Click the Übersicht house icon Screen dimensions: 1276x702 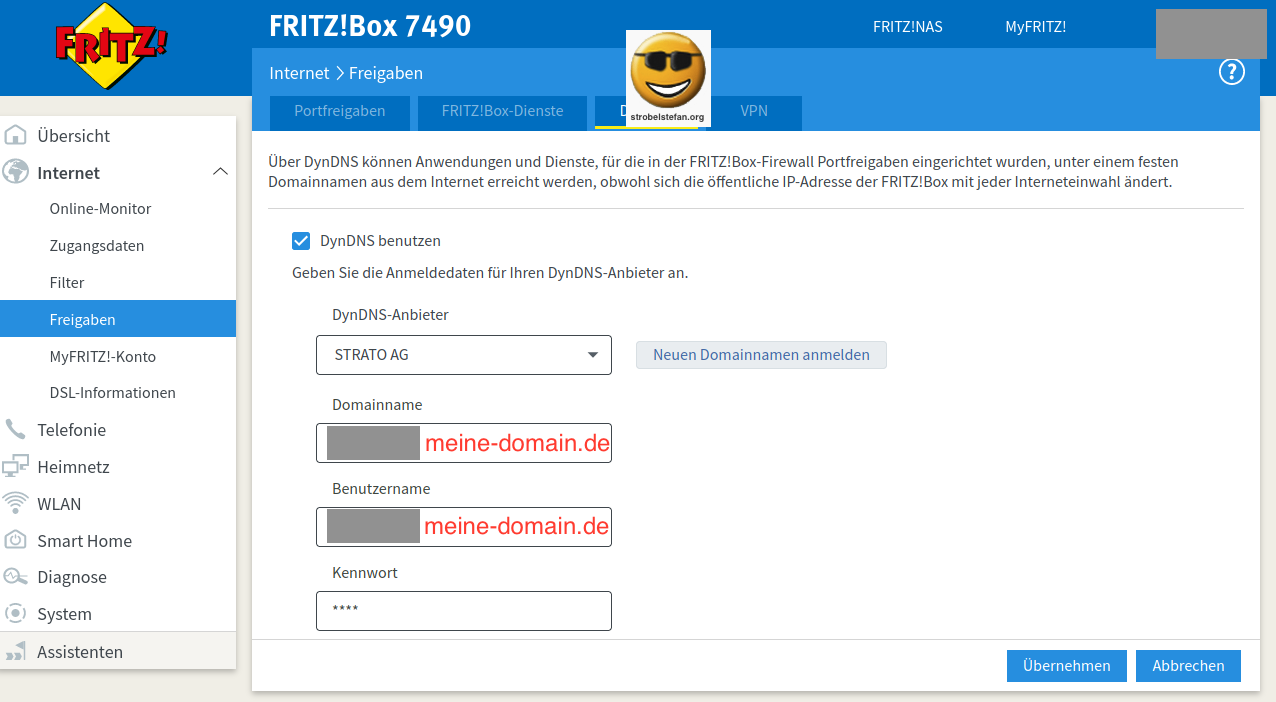tap(16, 136)
